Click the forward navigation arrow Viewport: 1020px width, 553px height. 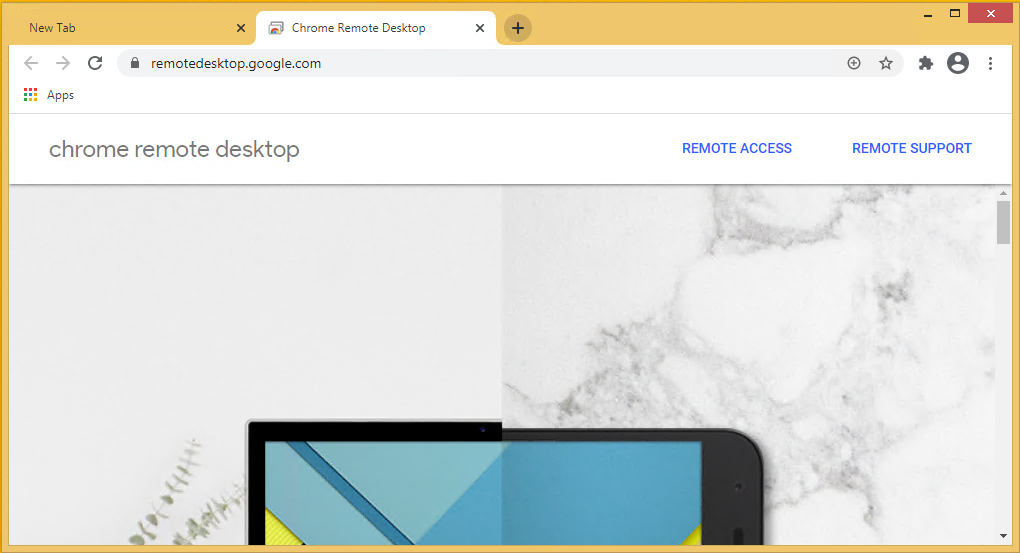coord(63,63)
